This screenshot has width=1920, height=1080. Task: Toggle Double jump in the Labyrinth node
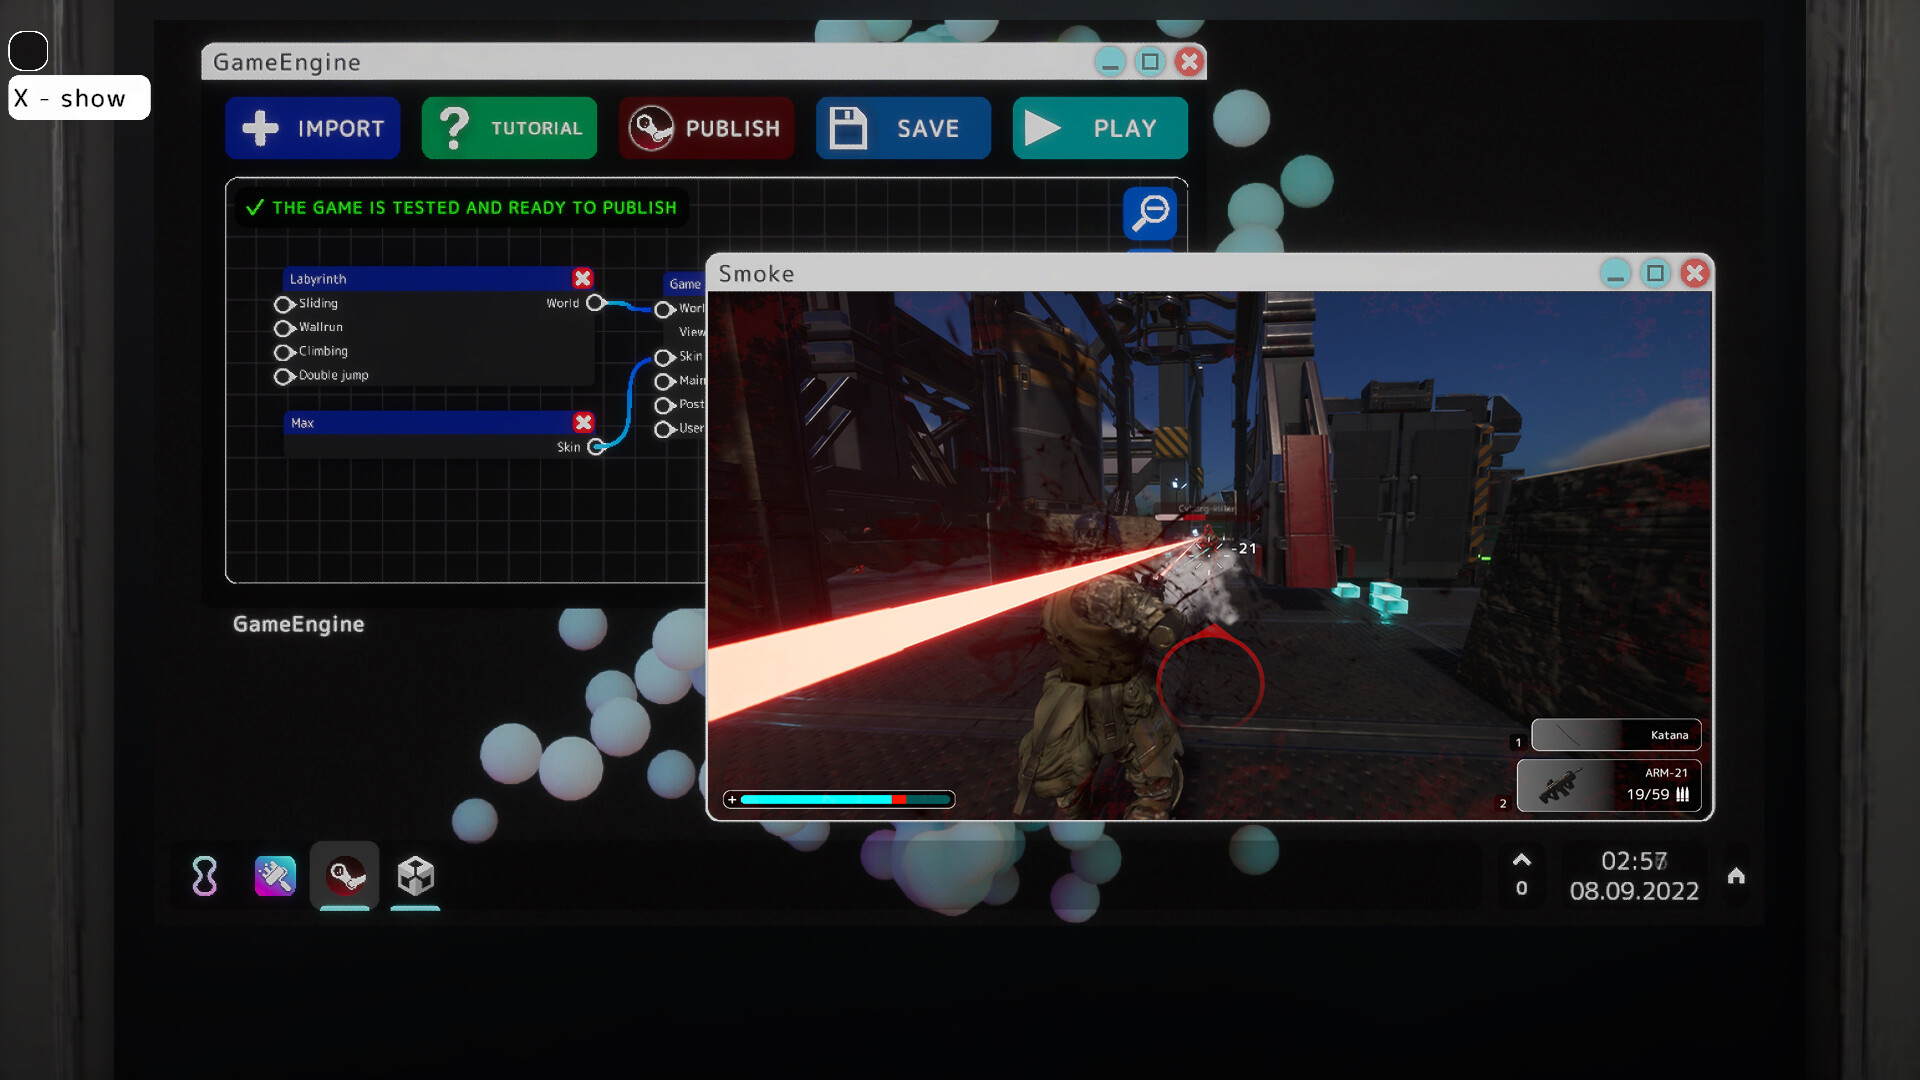point(283,376)
